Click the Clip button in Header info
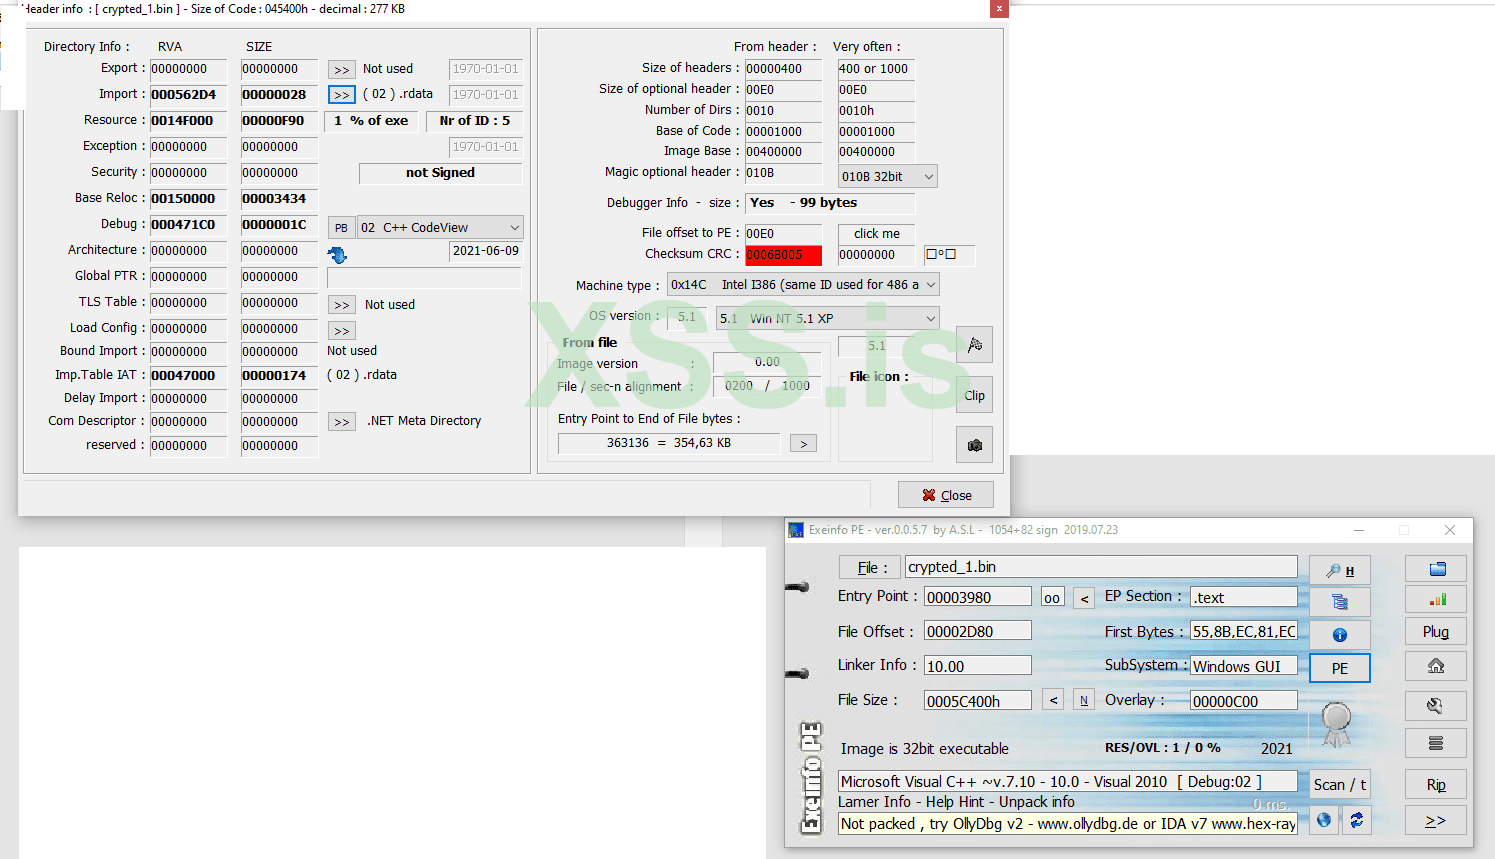The image size is (1495, 859). click(974, 395)
